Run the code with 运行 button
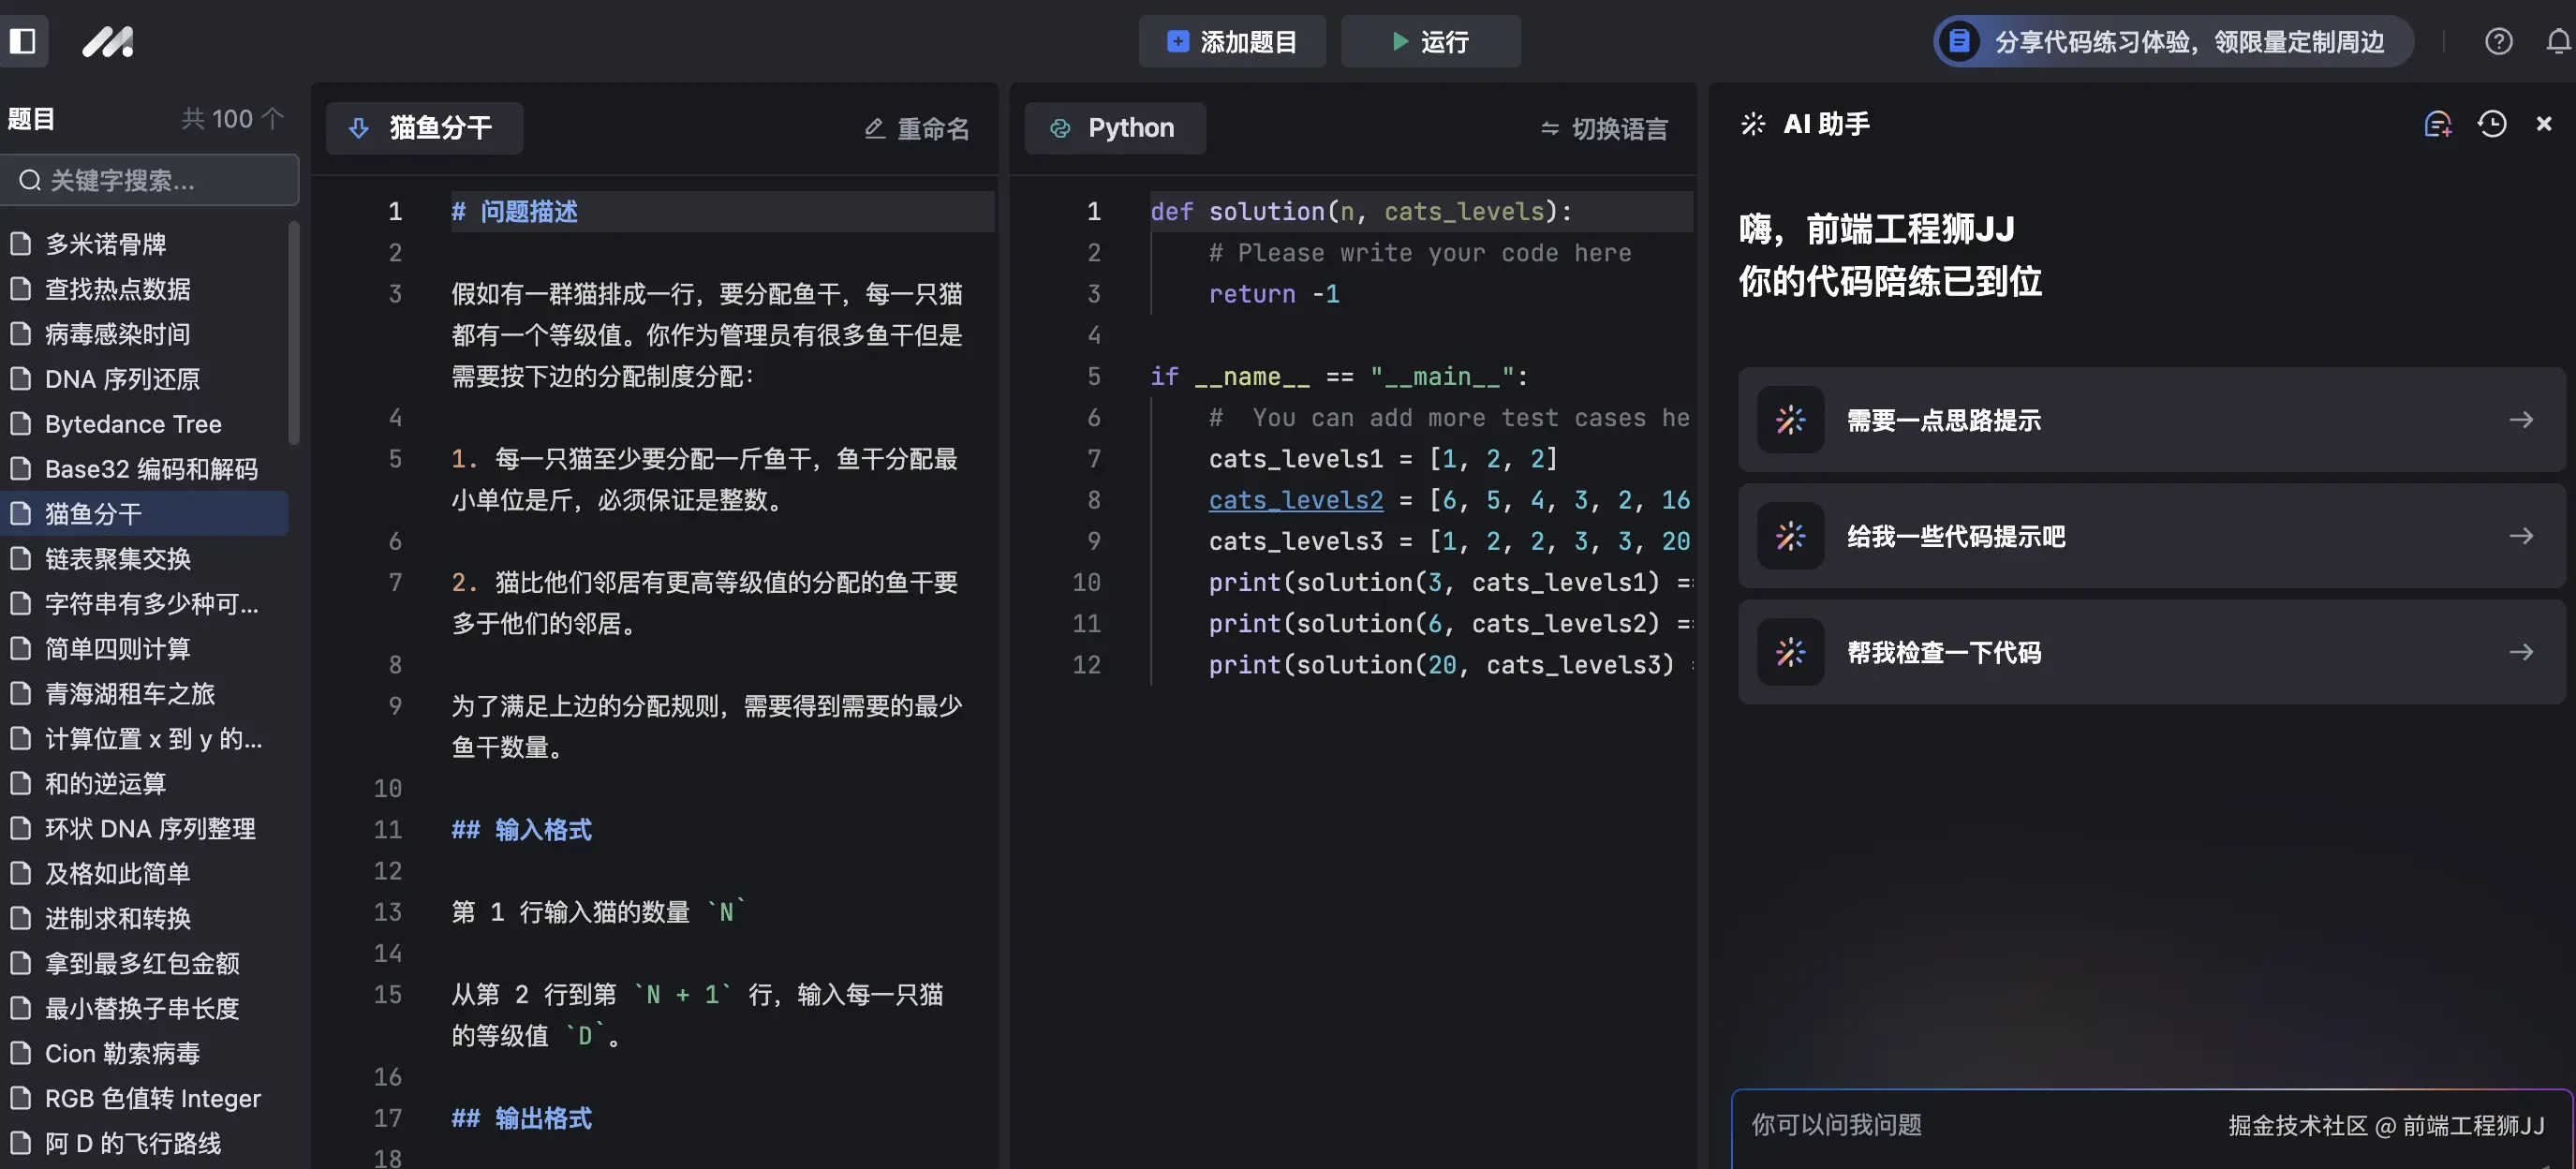This screenshot has height=1169, width=2576. (x=1430, y=41)
